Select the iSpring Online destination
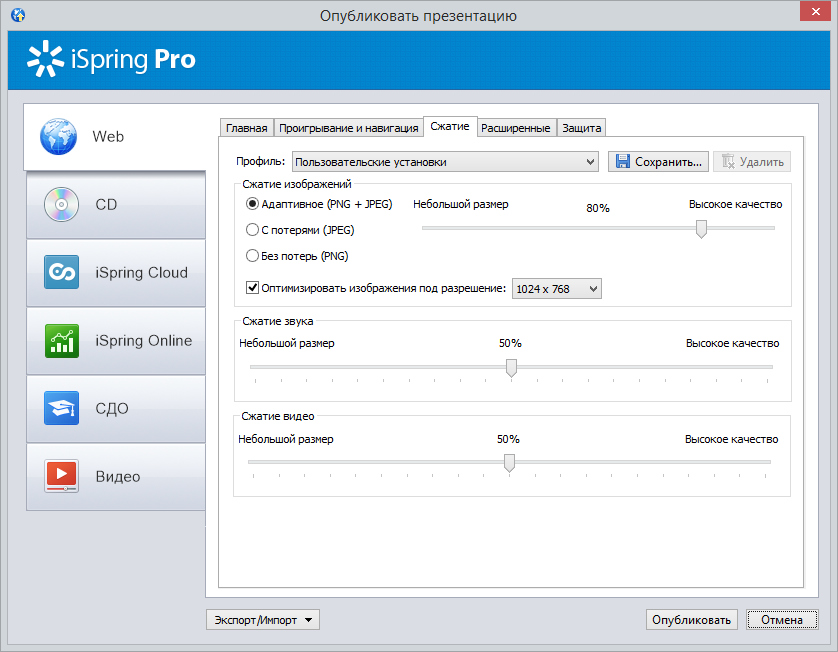 (x=116, y=340)
